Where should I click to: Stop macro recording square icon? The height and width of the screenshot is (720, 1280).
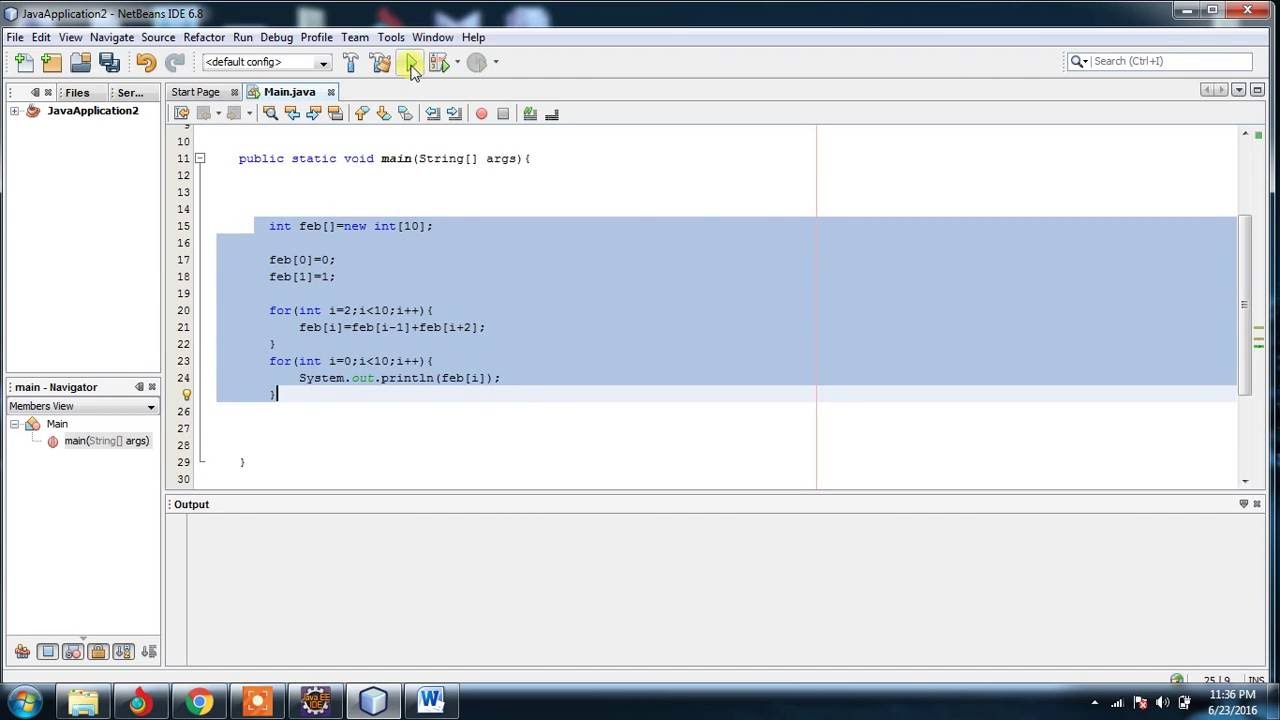coord(503,114)
